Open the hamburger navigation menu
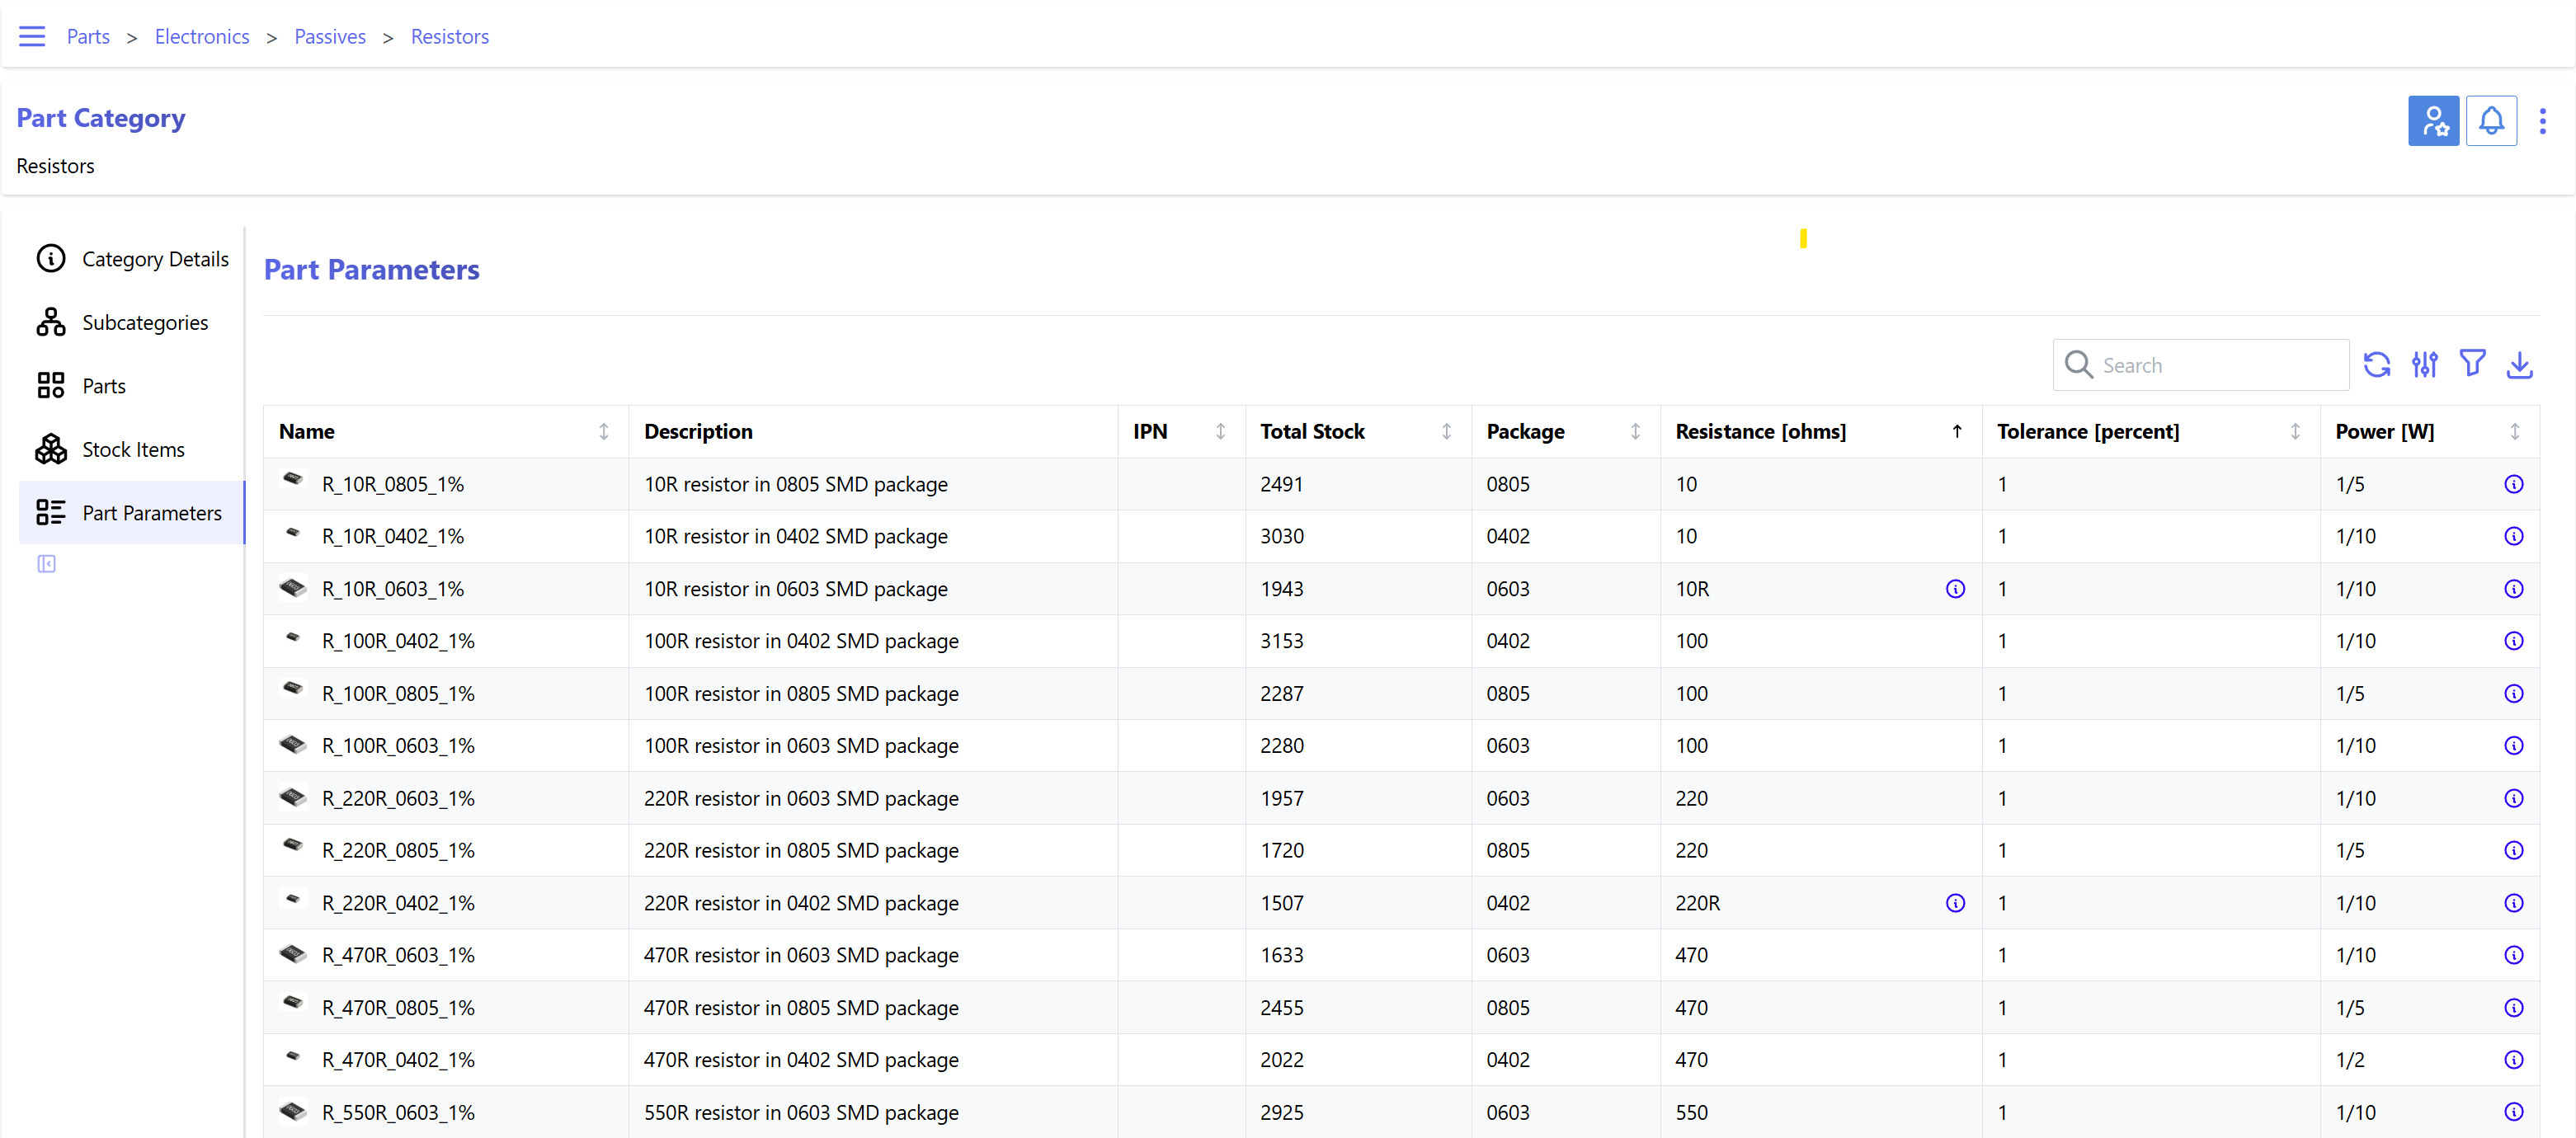The height and width of the screenshot is (1138, 2576). point(32,37)
